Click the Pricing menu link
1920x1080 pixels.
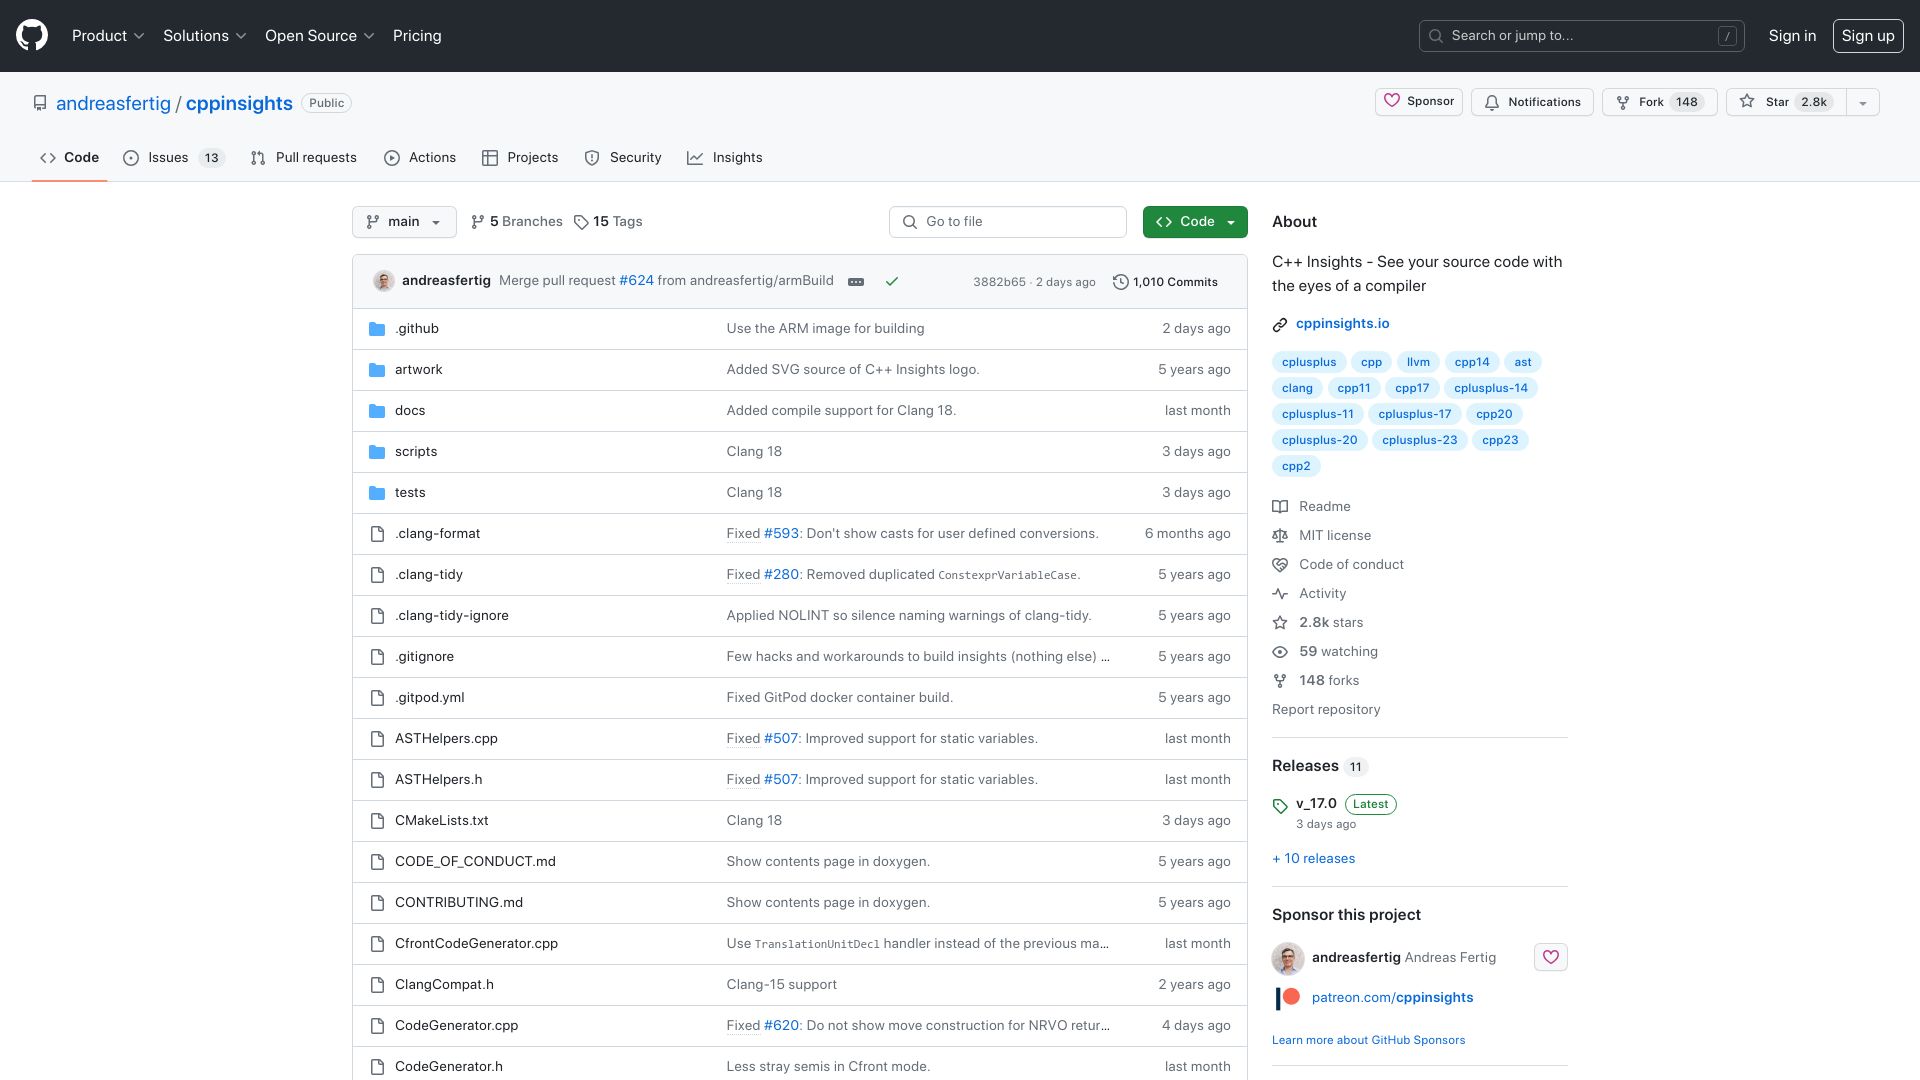pos(417,36)
